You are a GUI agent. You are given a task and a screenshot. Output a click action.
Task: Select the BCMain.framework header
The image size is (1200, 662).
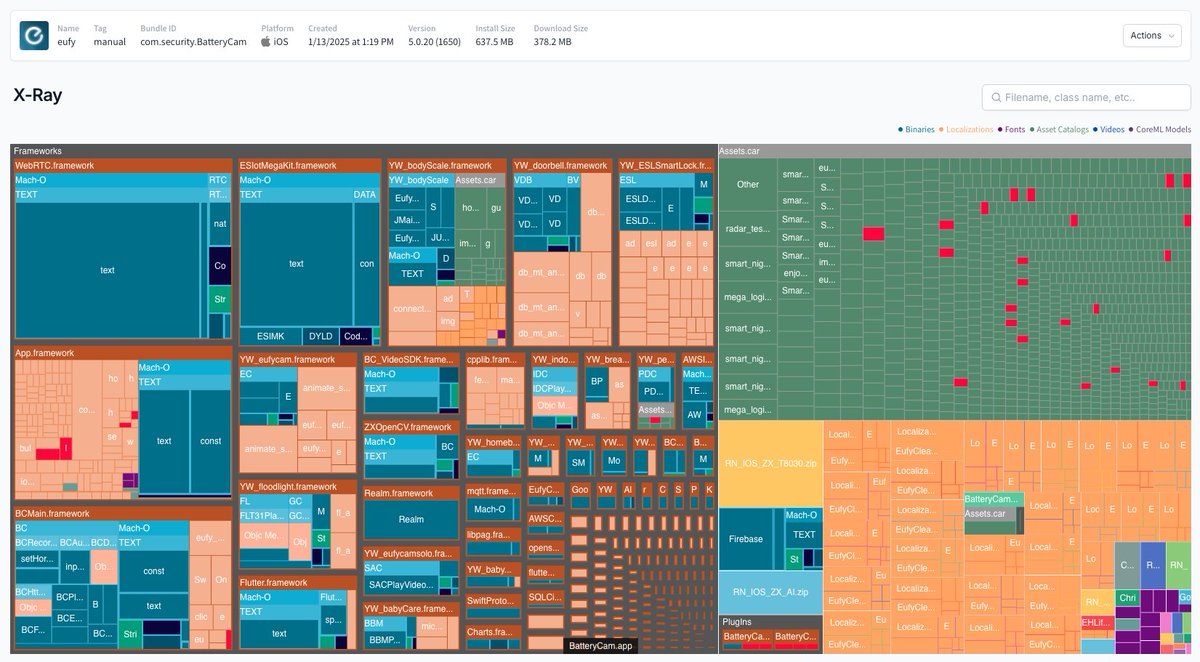(x=122, y=513)
